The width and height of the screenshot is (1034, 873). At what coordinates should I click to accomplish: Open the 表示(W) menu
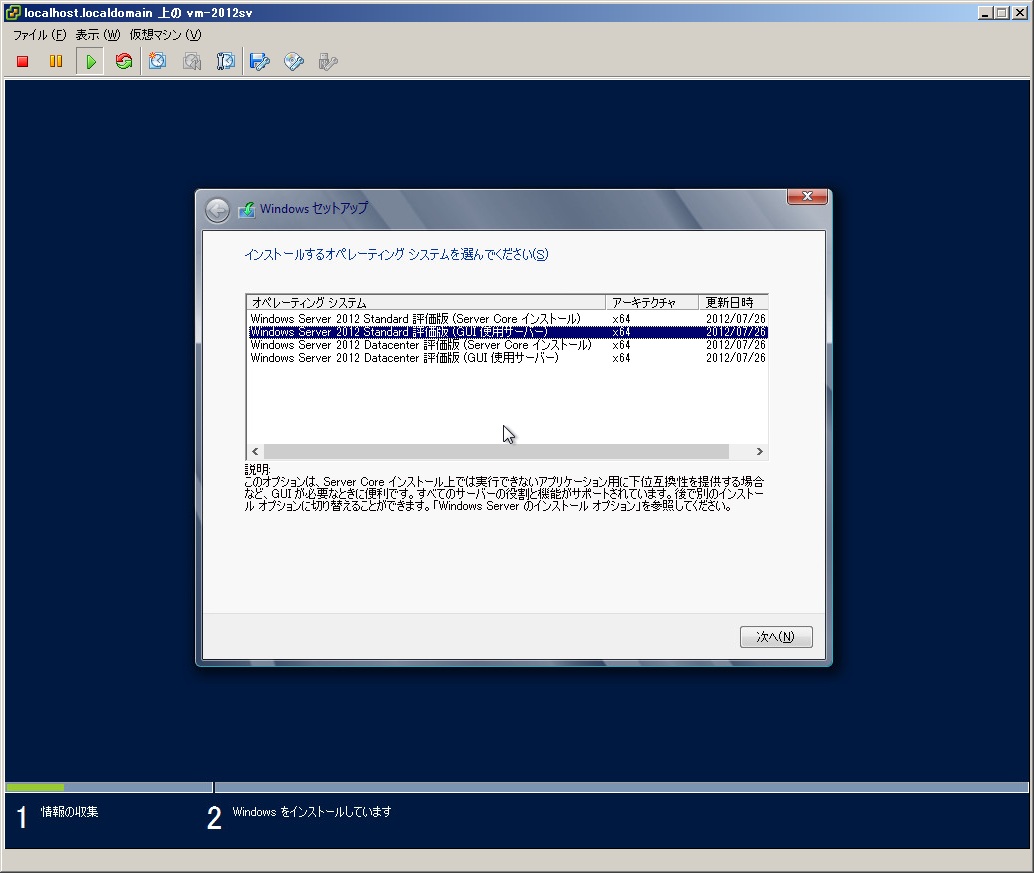[x=98, y=35]
